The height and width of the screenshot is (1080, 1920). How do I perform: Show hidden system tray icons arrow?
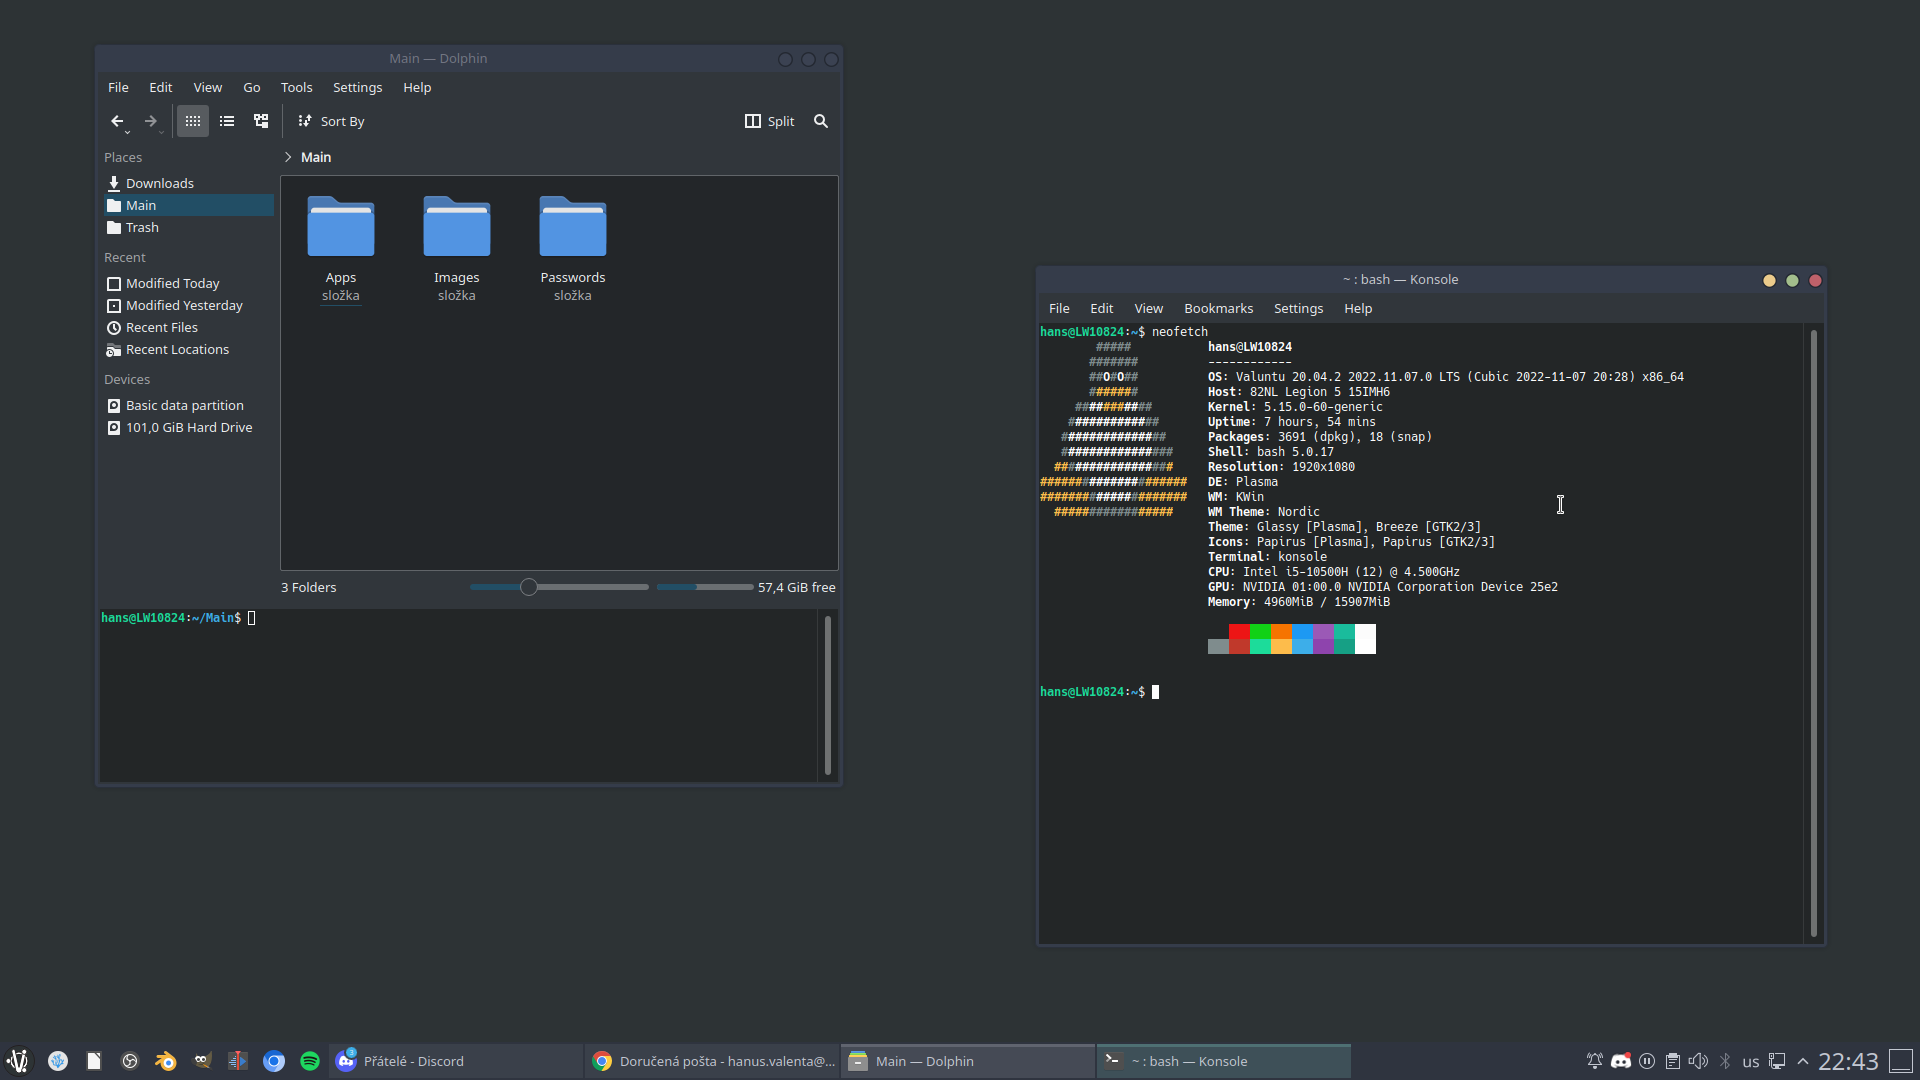1803,1061
